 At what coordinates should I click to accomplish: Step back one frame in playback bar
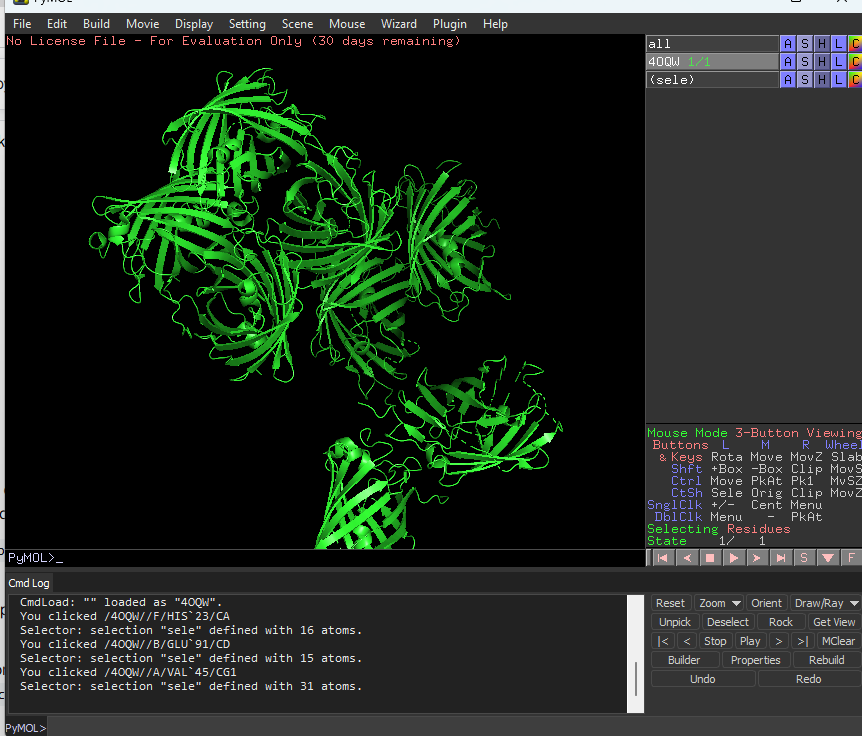coord(686,558)
